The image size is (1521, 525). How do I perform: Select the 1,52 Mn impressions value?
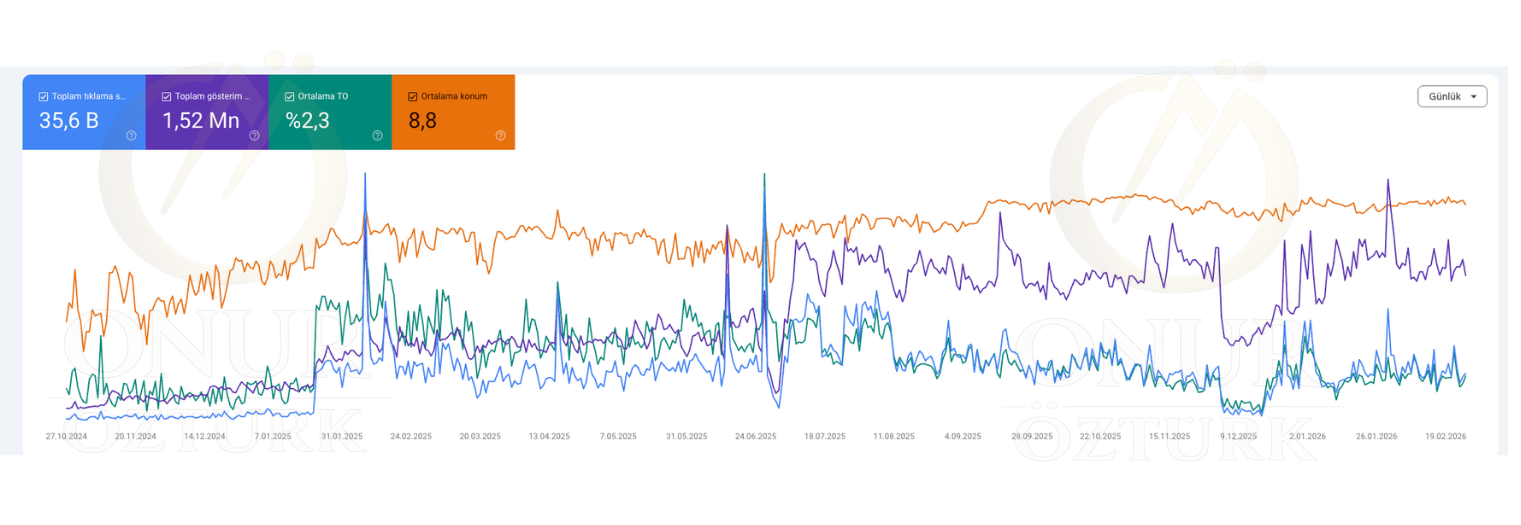click(x=201, y=121)
